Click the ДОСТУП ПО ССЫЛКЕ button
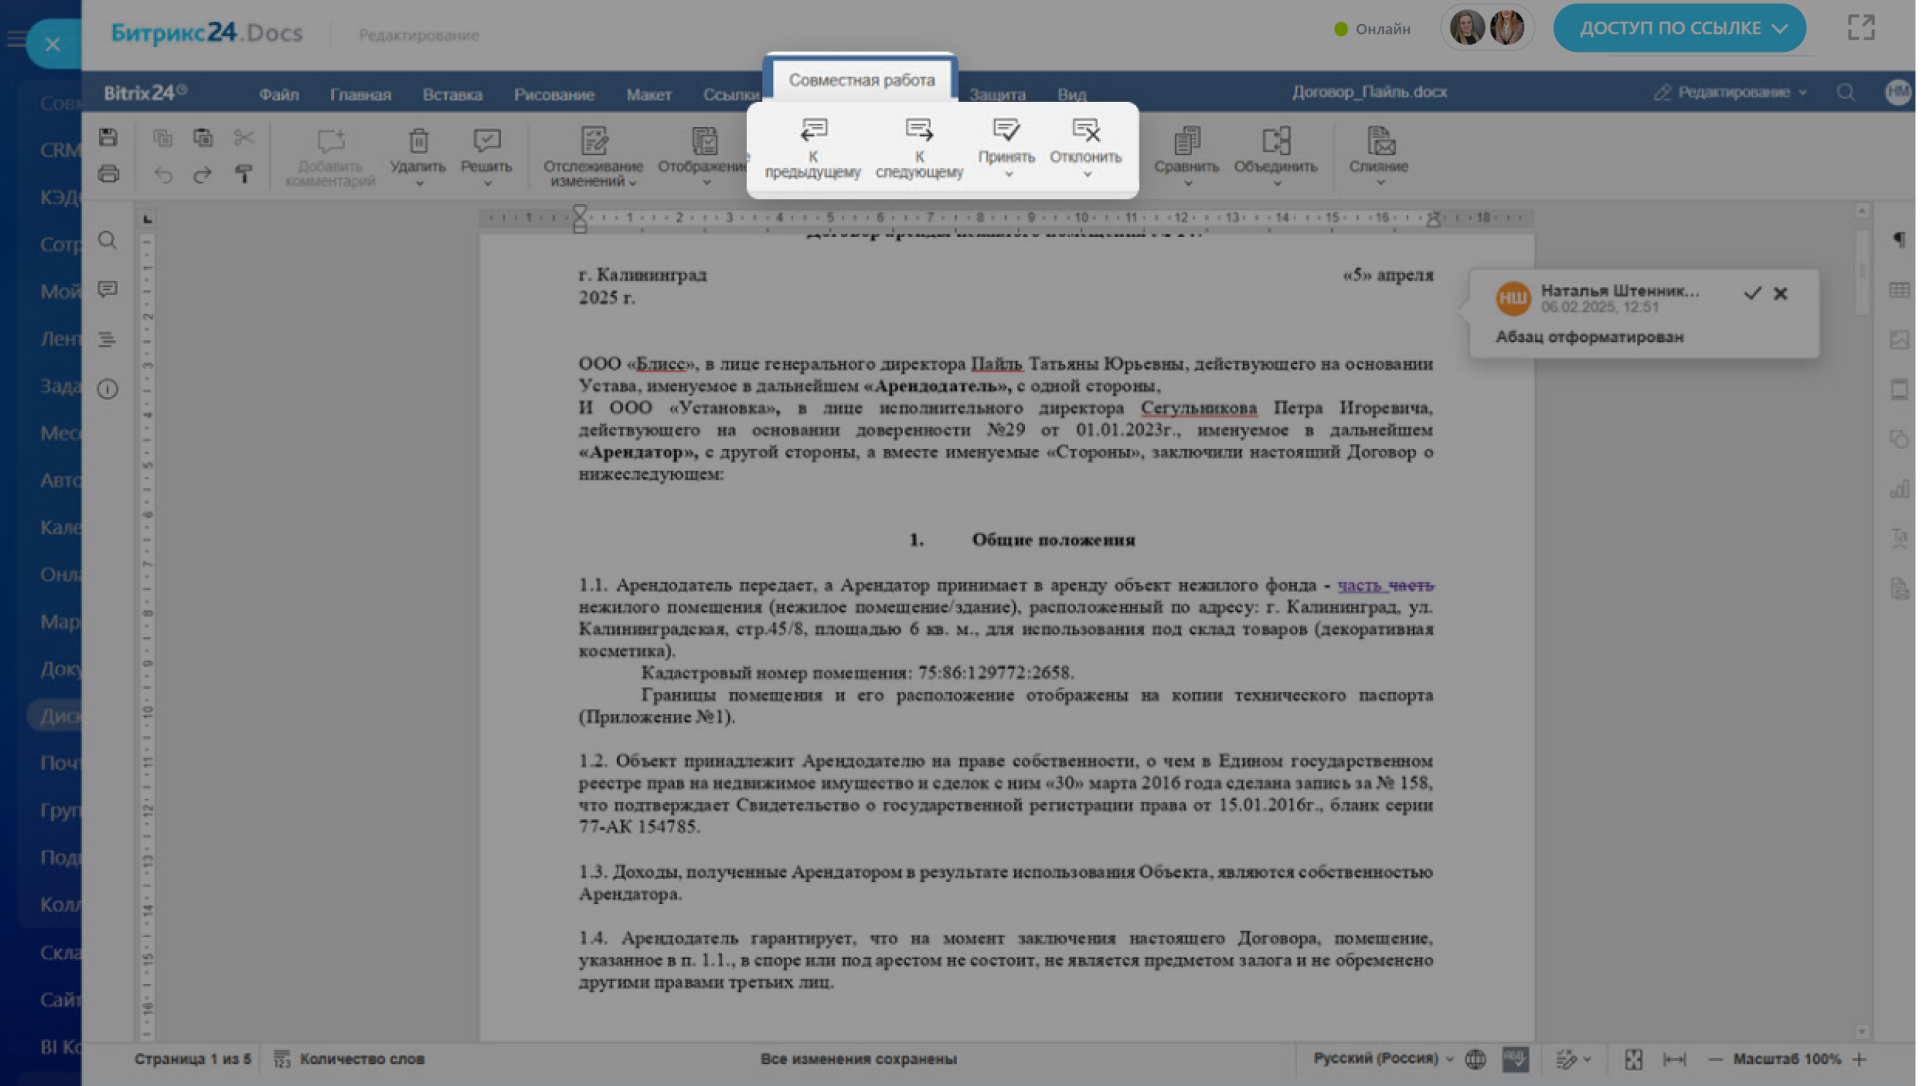The width and height of the screenshot is (1926, 1086). pos(1679,28)
